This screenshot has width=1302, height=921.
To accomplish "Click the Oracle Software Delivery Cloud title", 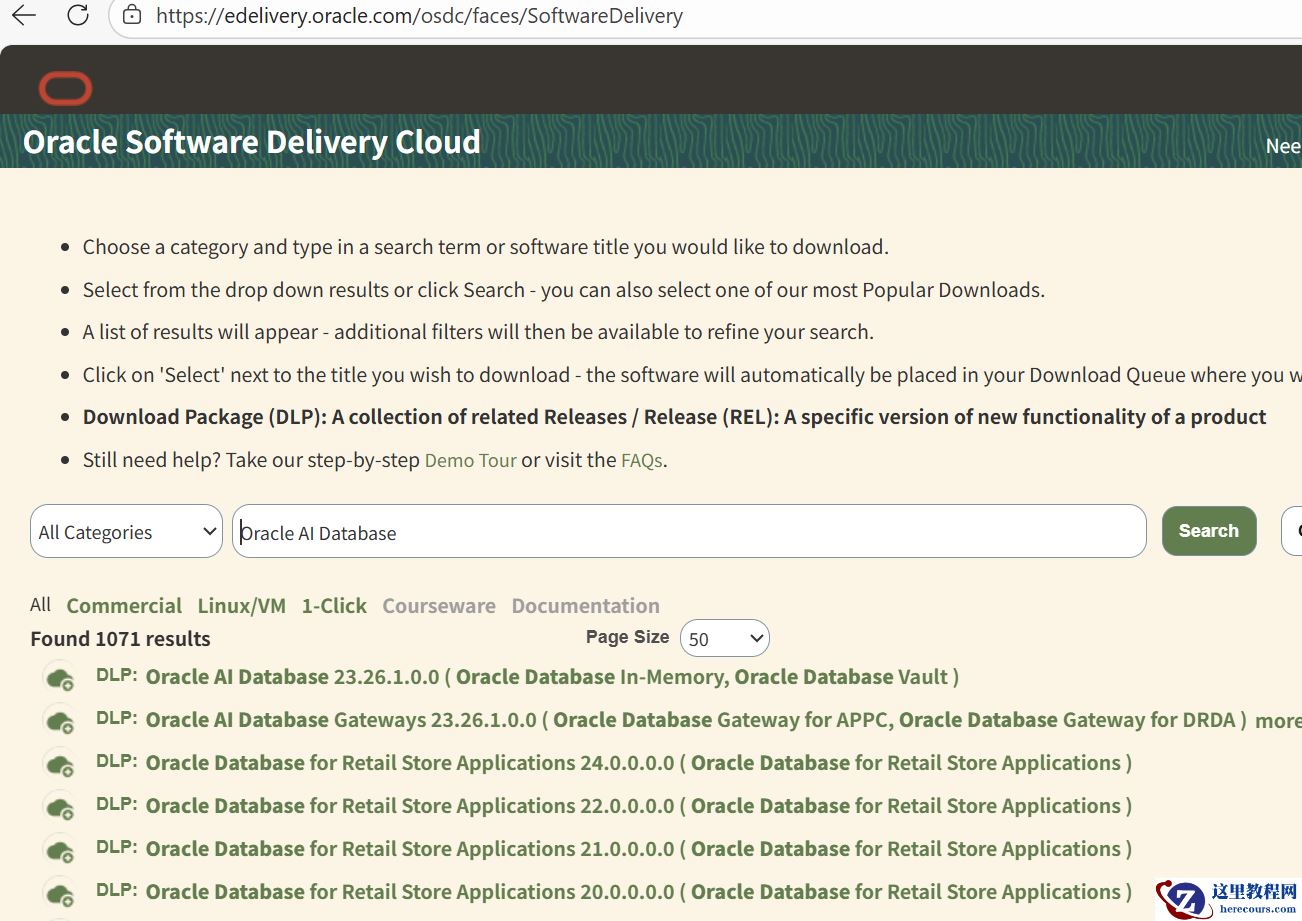I will 252,142.
